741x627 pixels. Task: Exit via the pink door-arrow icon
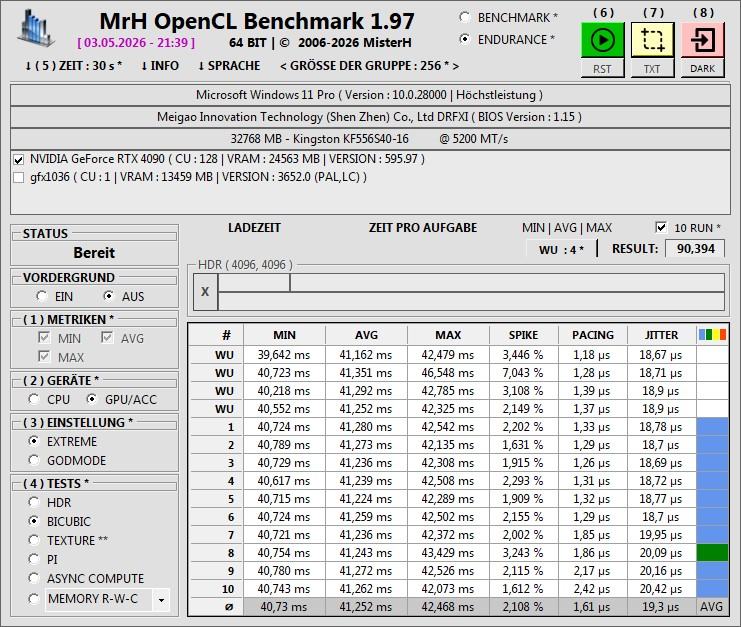tap(703, 40)
